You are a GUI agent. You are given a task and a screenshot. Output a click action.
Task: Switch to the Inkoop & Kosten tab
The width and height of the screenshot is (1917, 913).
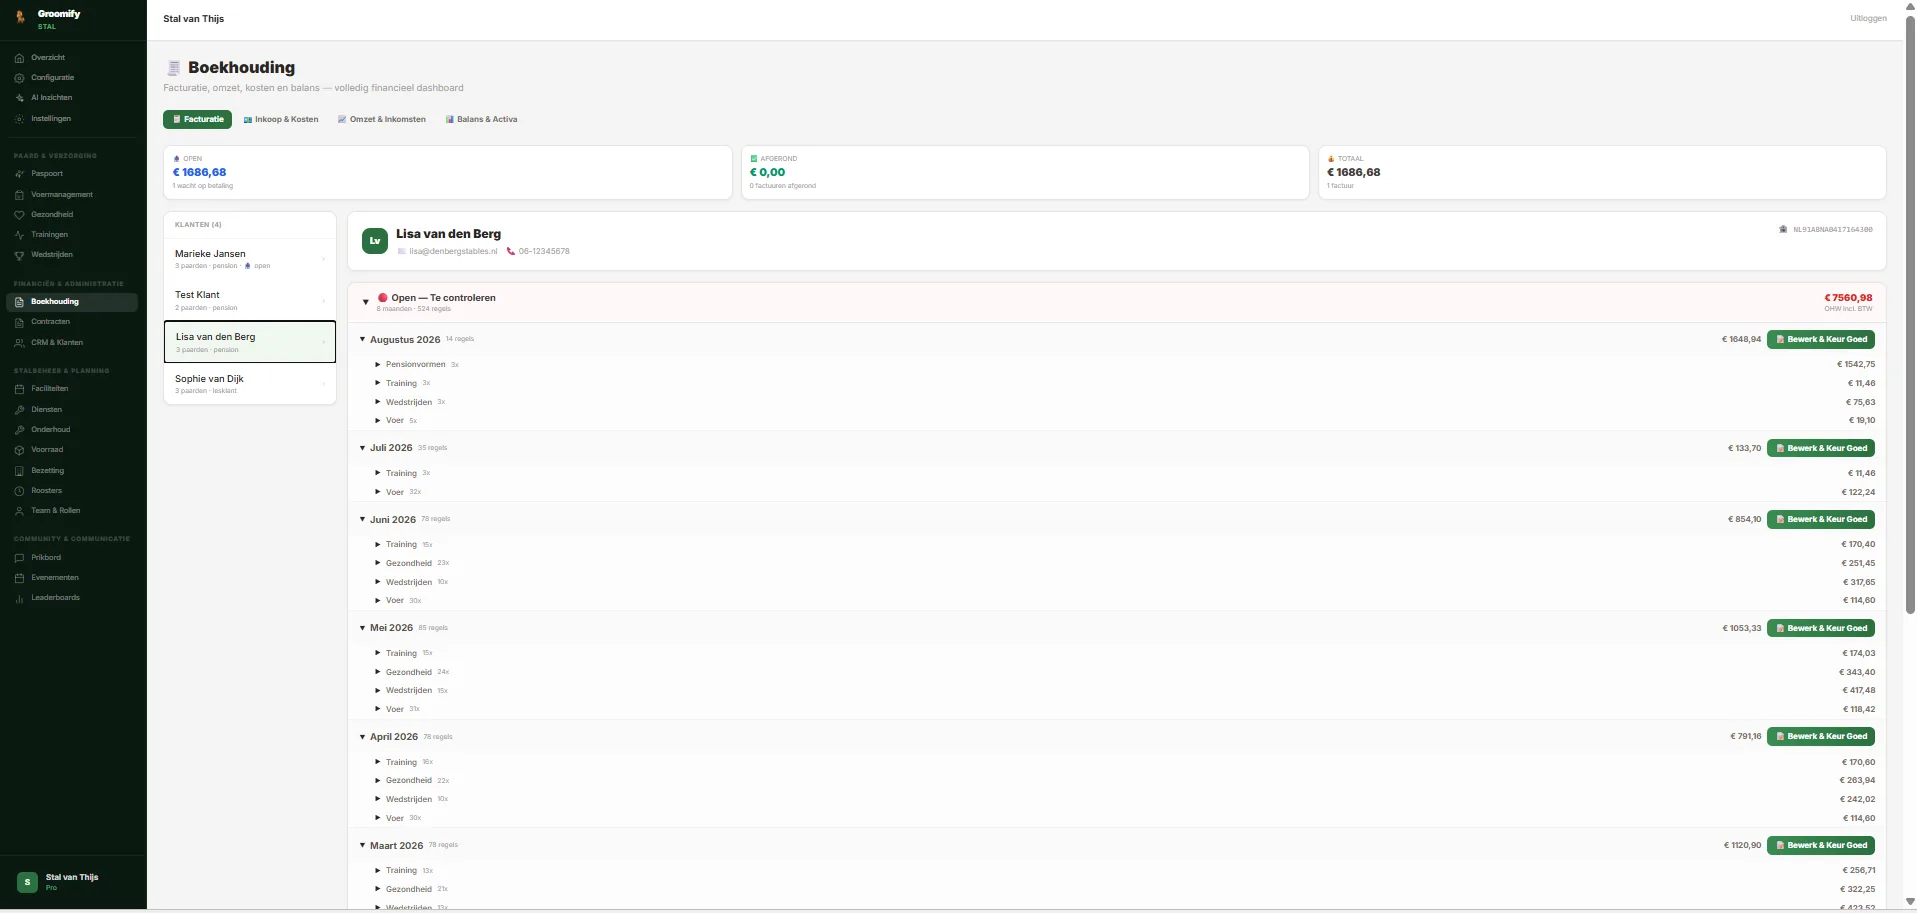(x=281, y=119)
